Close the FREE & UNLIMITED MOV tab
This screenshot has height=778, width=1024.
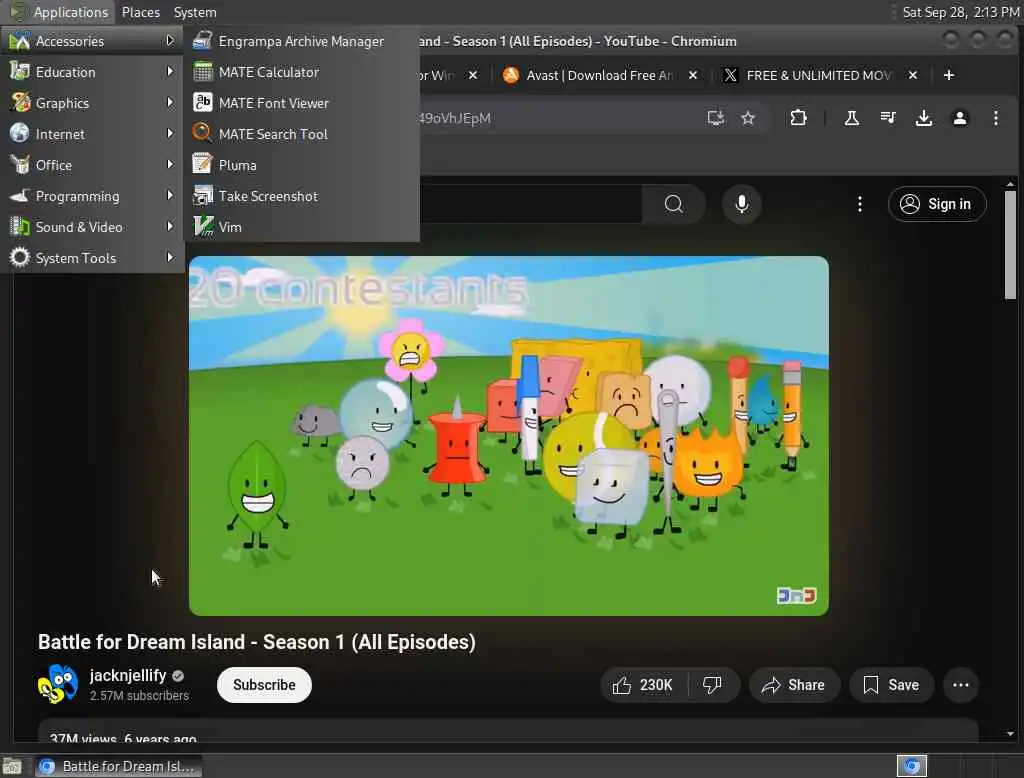tap(913, 75)
